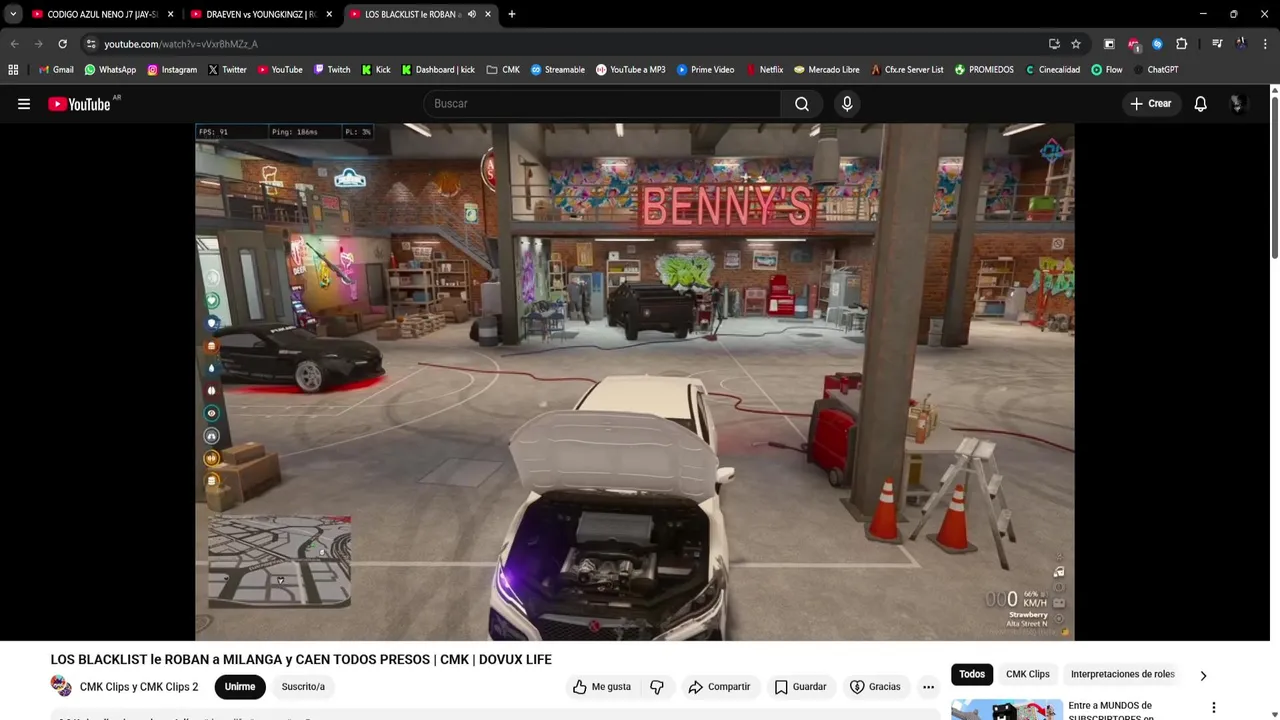Click the dislike thumbs-down button
The height and width of the screenshot is (720, 1280).
coord(657,687)
